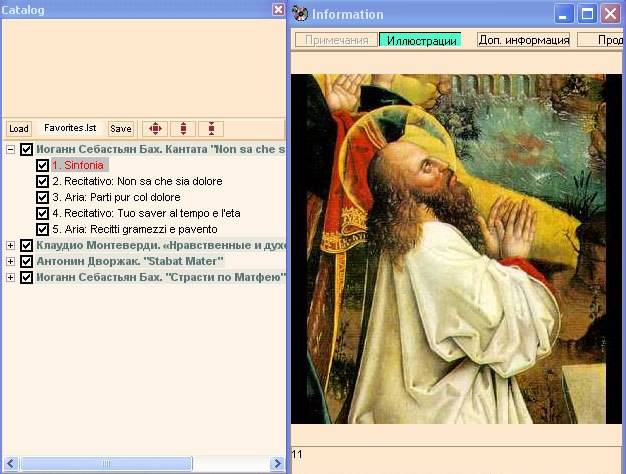
Task: Toggle checkbox for 5. Aria: Recitti gramezzi e pavento
Action: (x=42, y=229)
